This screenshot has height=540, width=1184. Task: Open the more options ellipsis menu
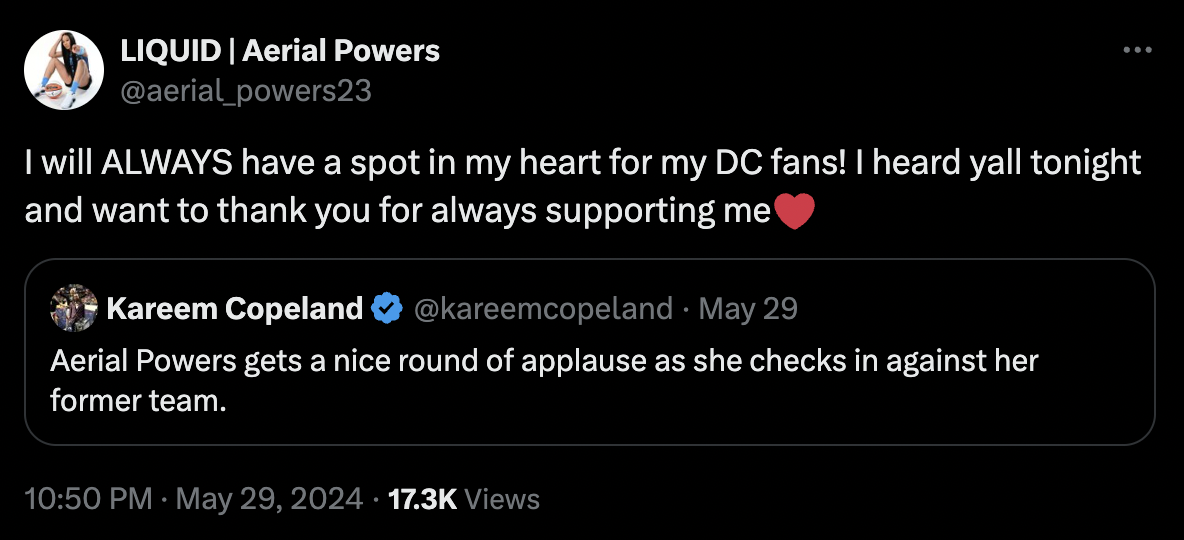coord(1138,49)
